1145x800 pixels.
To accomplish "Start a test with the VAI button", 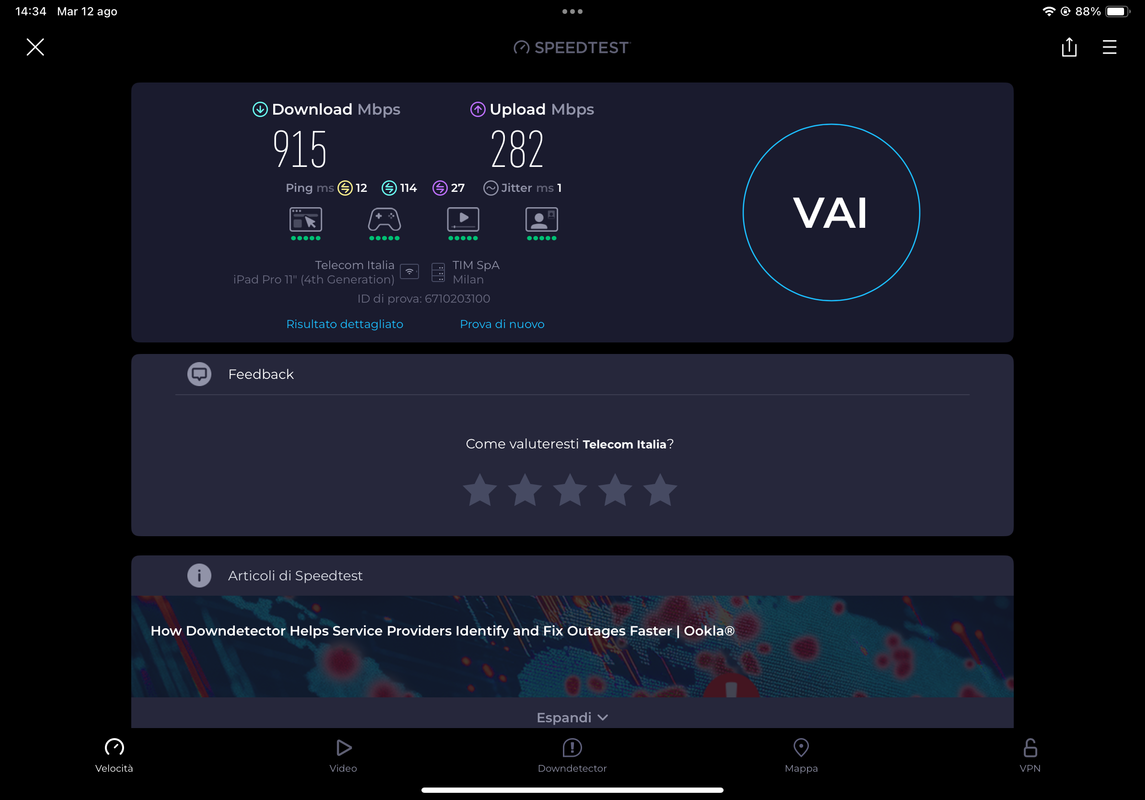I will (831, 212).
